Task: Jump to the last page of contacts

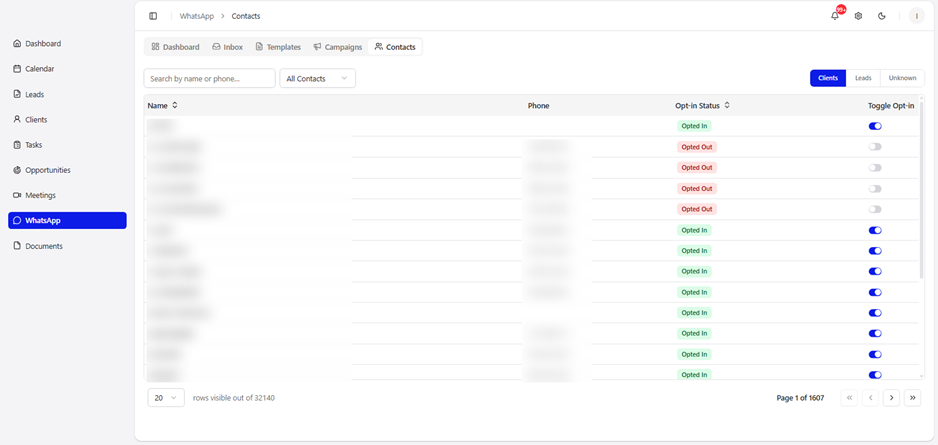Action: coord(912,398)
